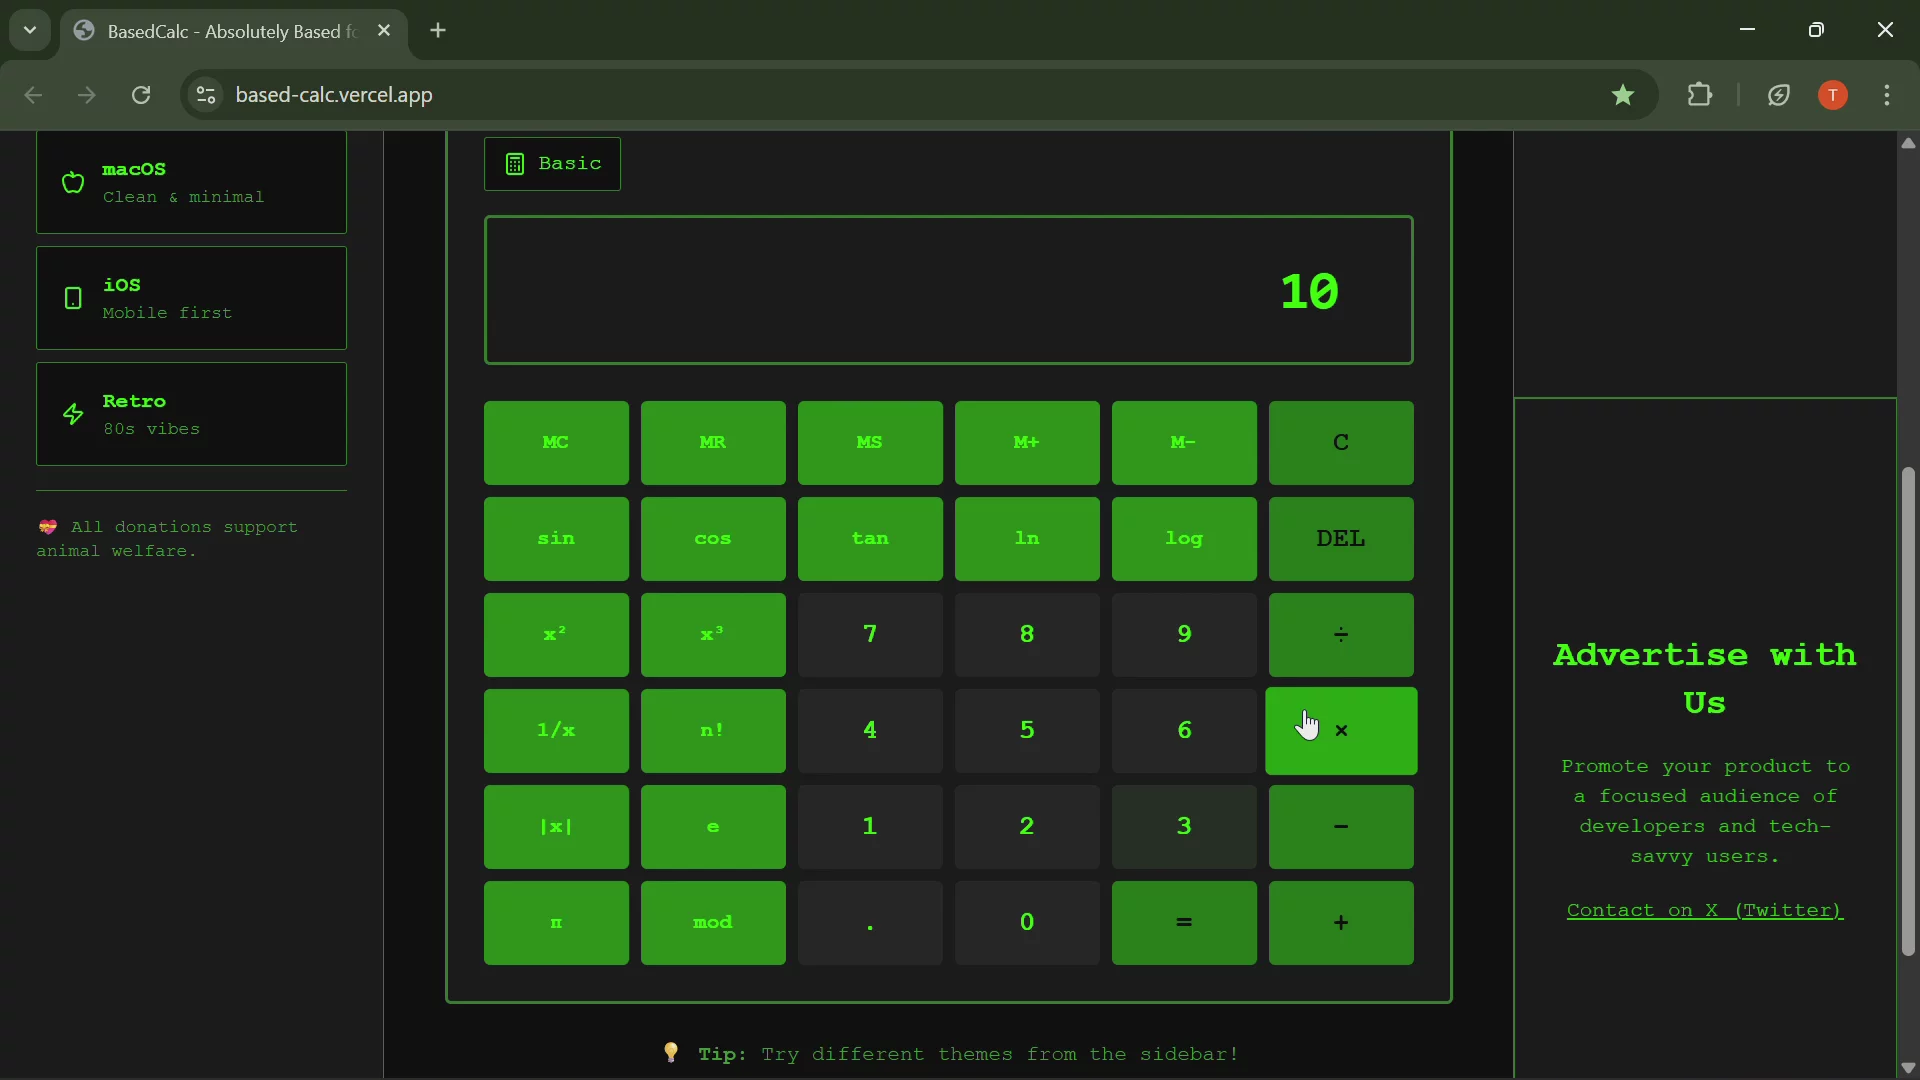Click the bookmark star icon
Viewport: 1920px width, 1080px height.
coord(1622,95)
